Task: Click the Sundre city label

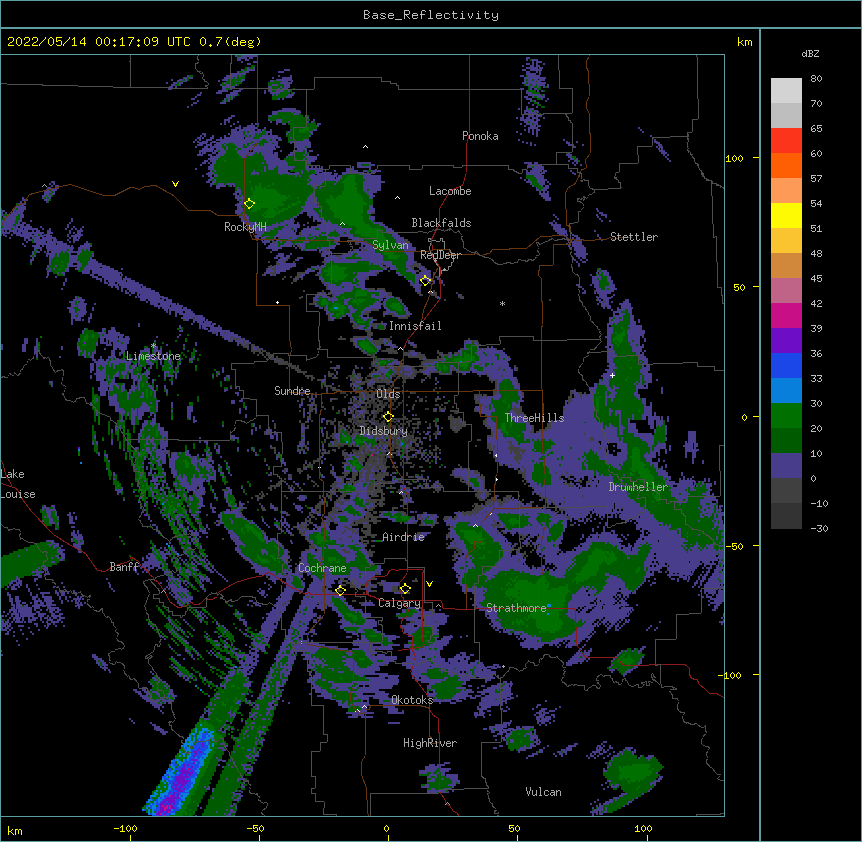Action: point(292,391)
